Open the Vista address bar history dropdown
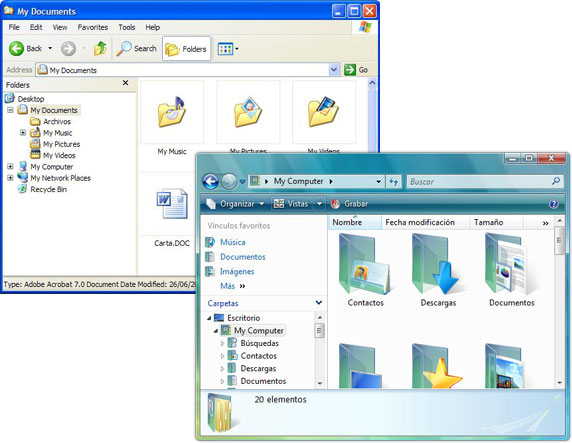572x443 pixels. (378, 181)
